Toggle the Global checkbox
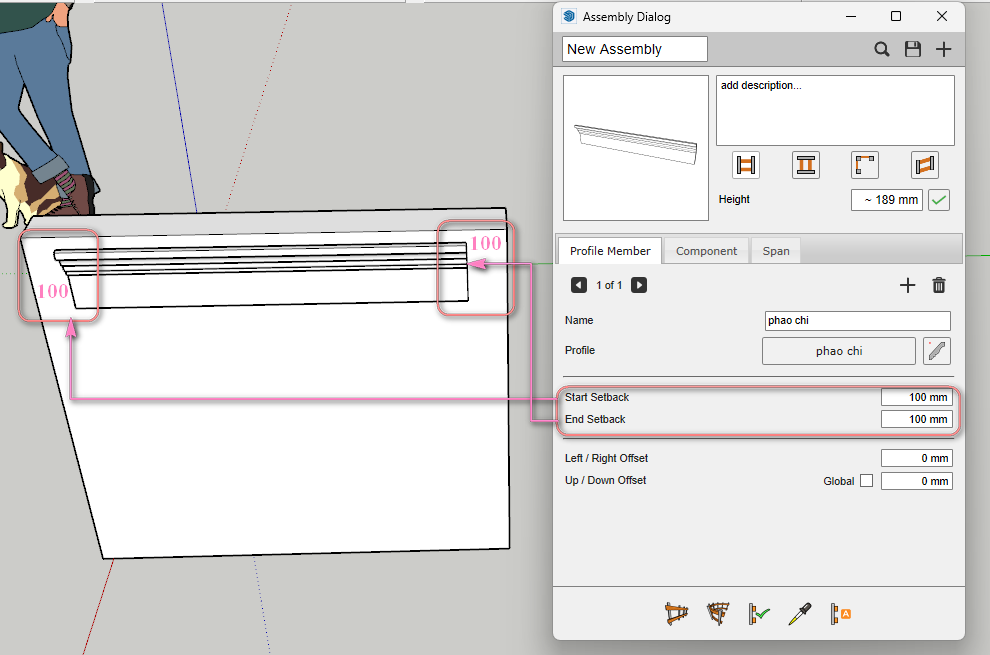This screenshot has height=655, width=990. click(866, 481)
